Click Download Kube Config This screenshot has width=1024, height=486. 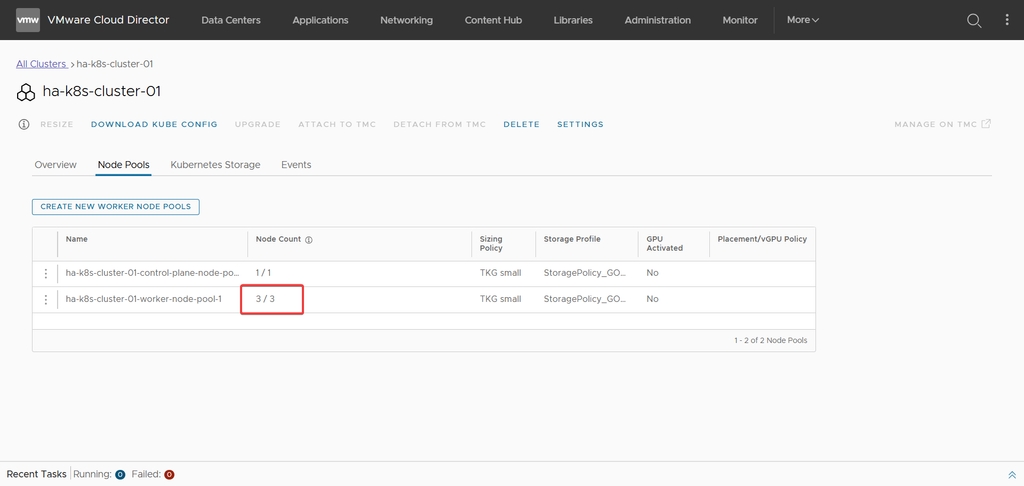[154, 125]
